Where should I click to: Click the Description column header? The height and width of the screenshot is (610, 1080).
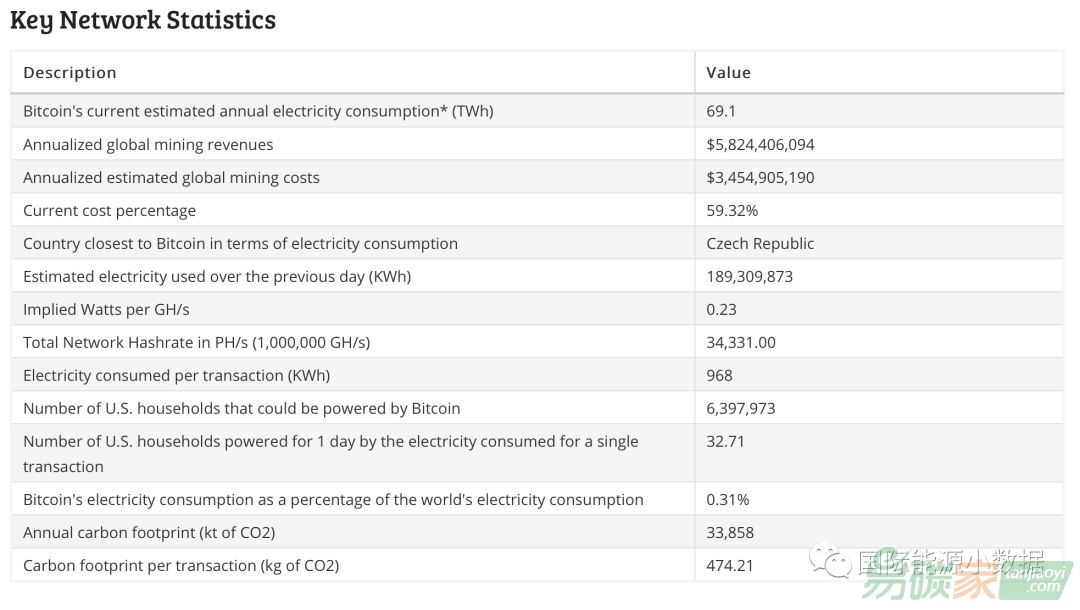70,73
